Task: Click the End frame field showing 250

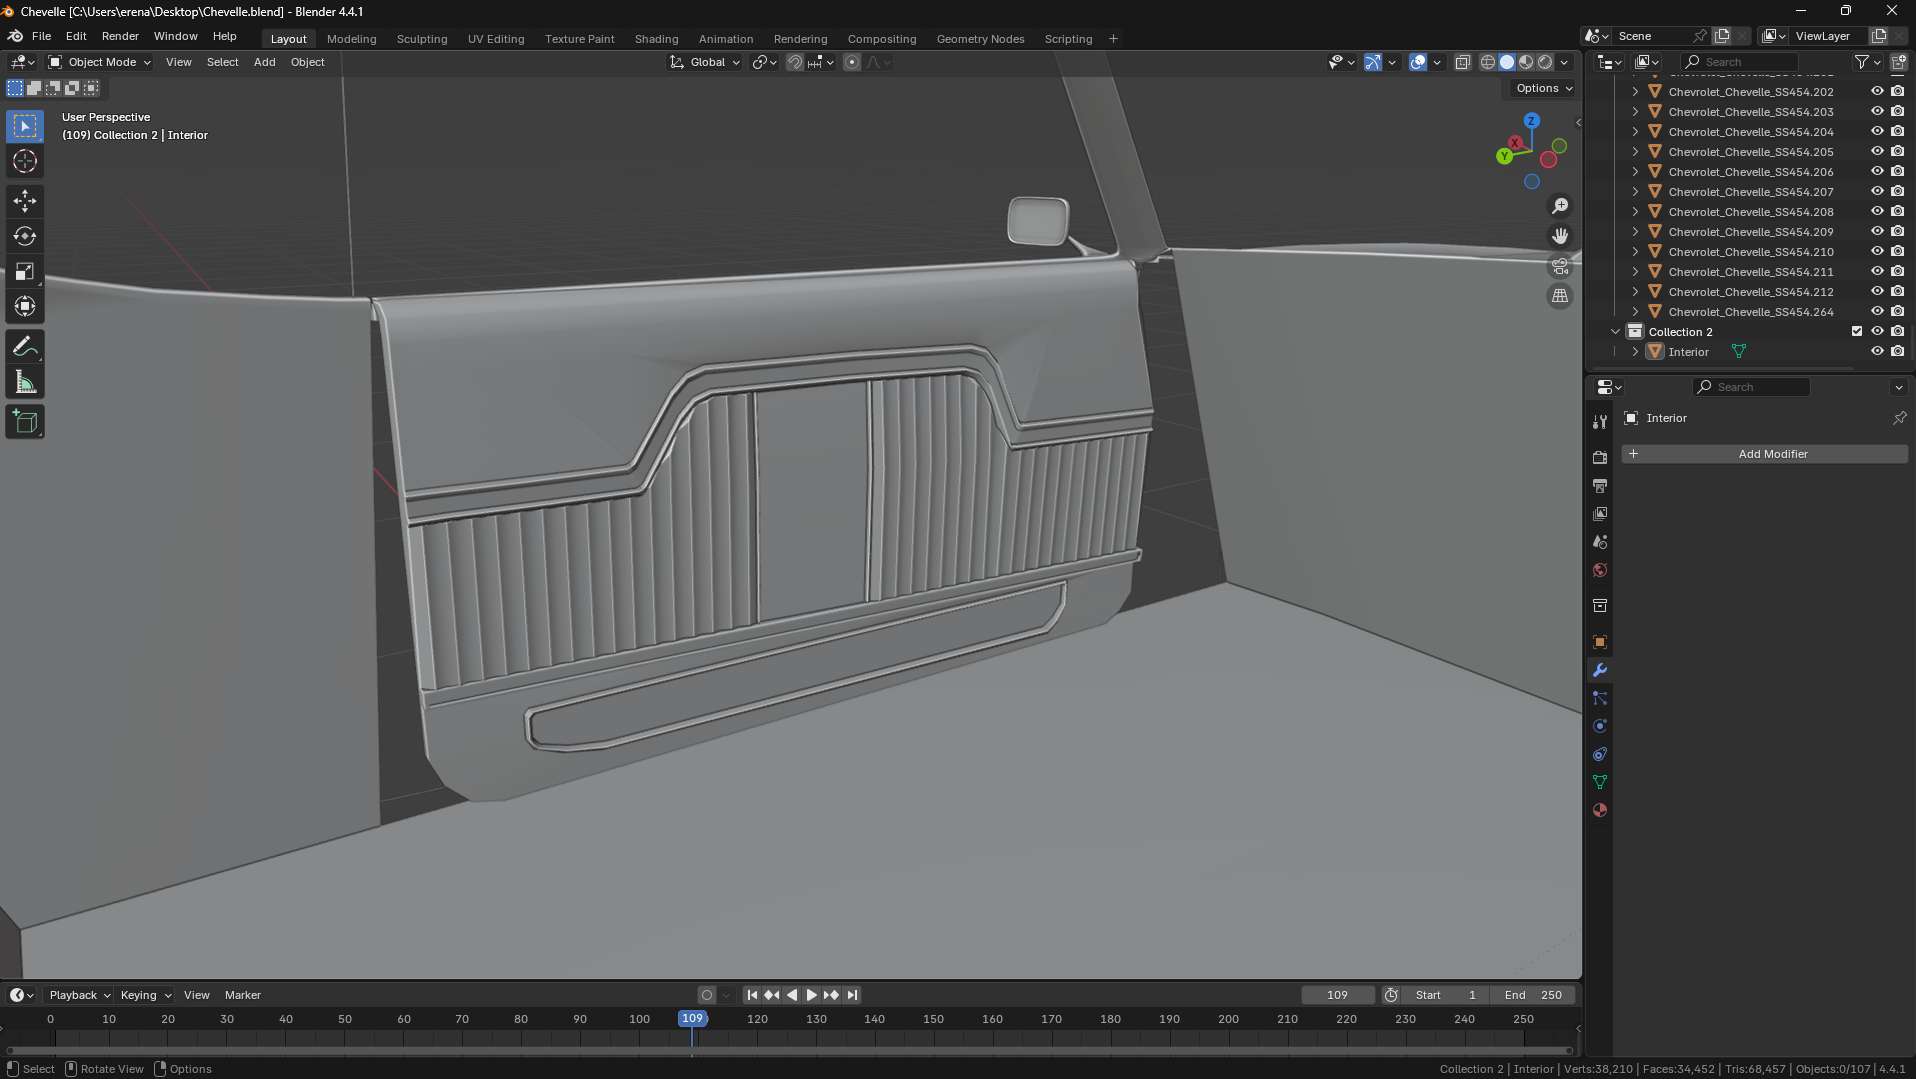Action: click(1533, 995)
